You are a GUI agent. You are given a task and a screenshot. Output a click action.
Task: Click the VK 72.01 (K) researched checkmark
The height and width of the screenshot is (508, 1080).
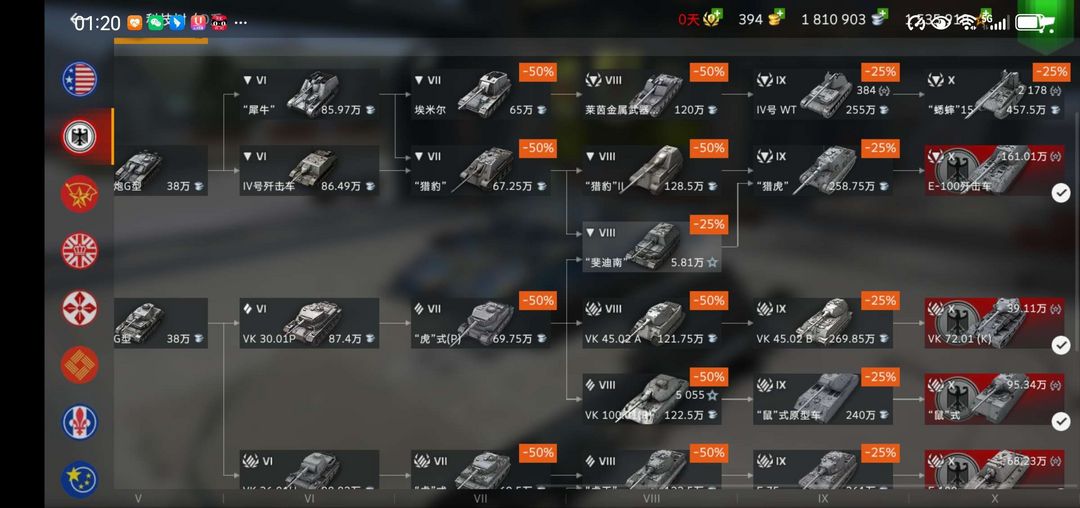(x=1061, y=346)
